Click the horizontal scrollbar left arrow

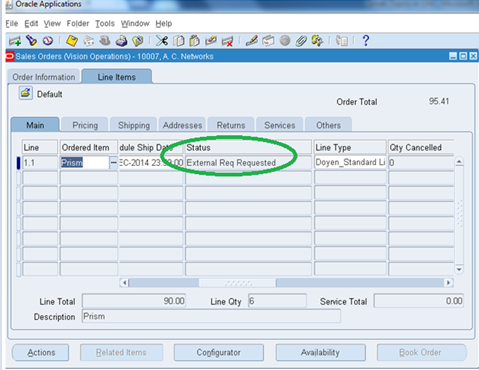click(x=124, y=283)
